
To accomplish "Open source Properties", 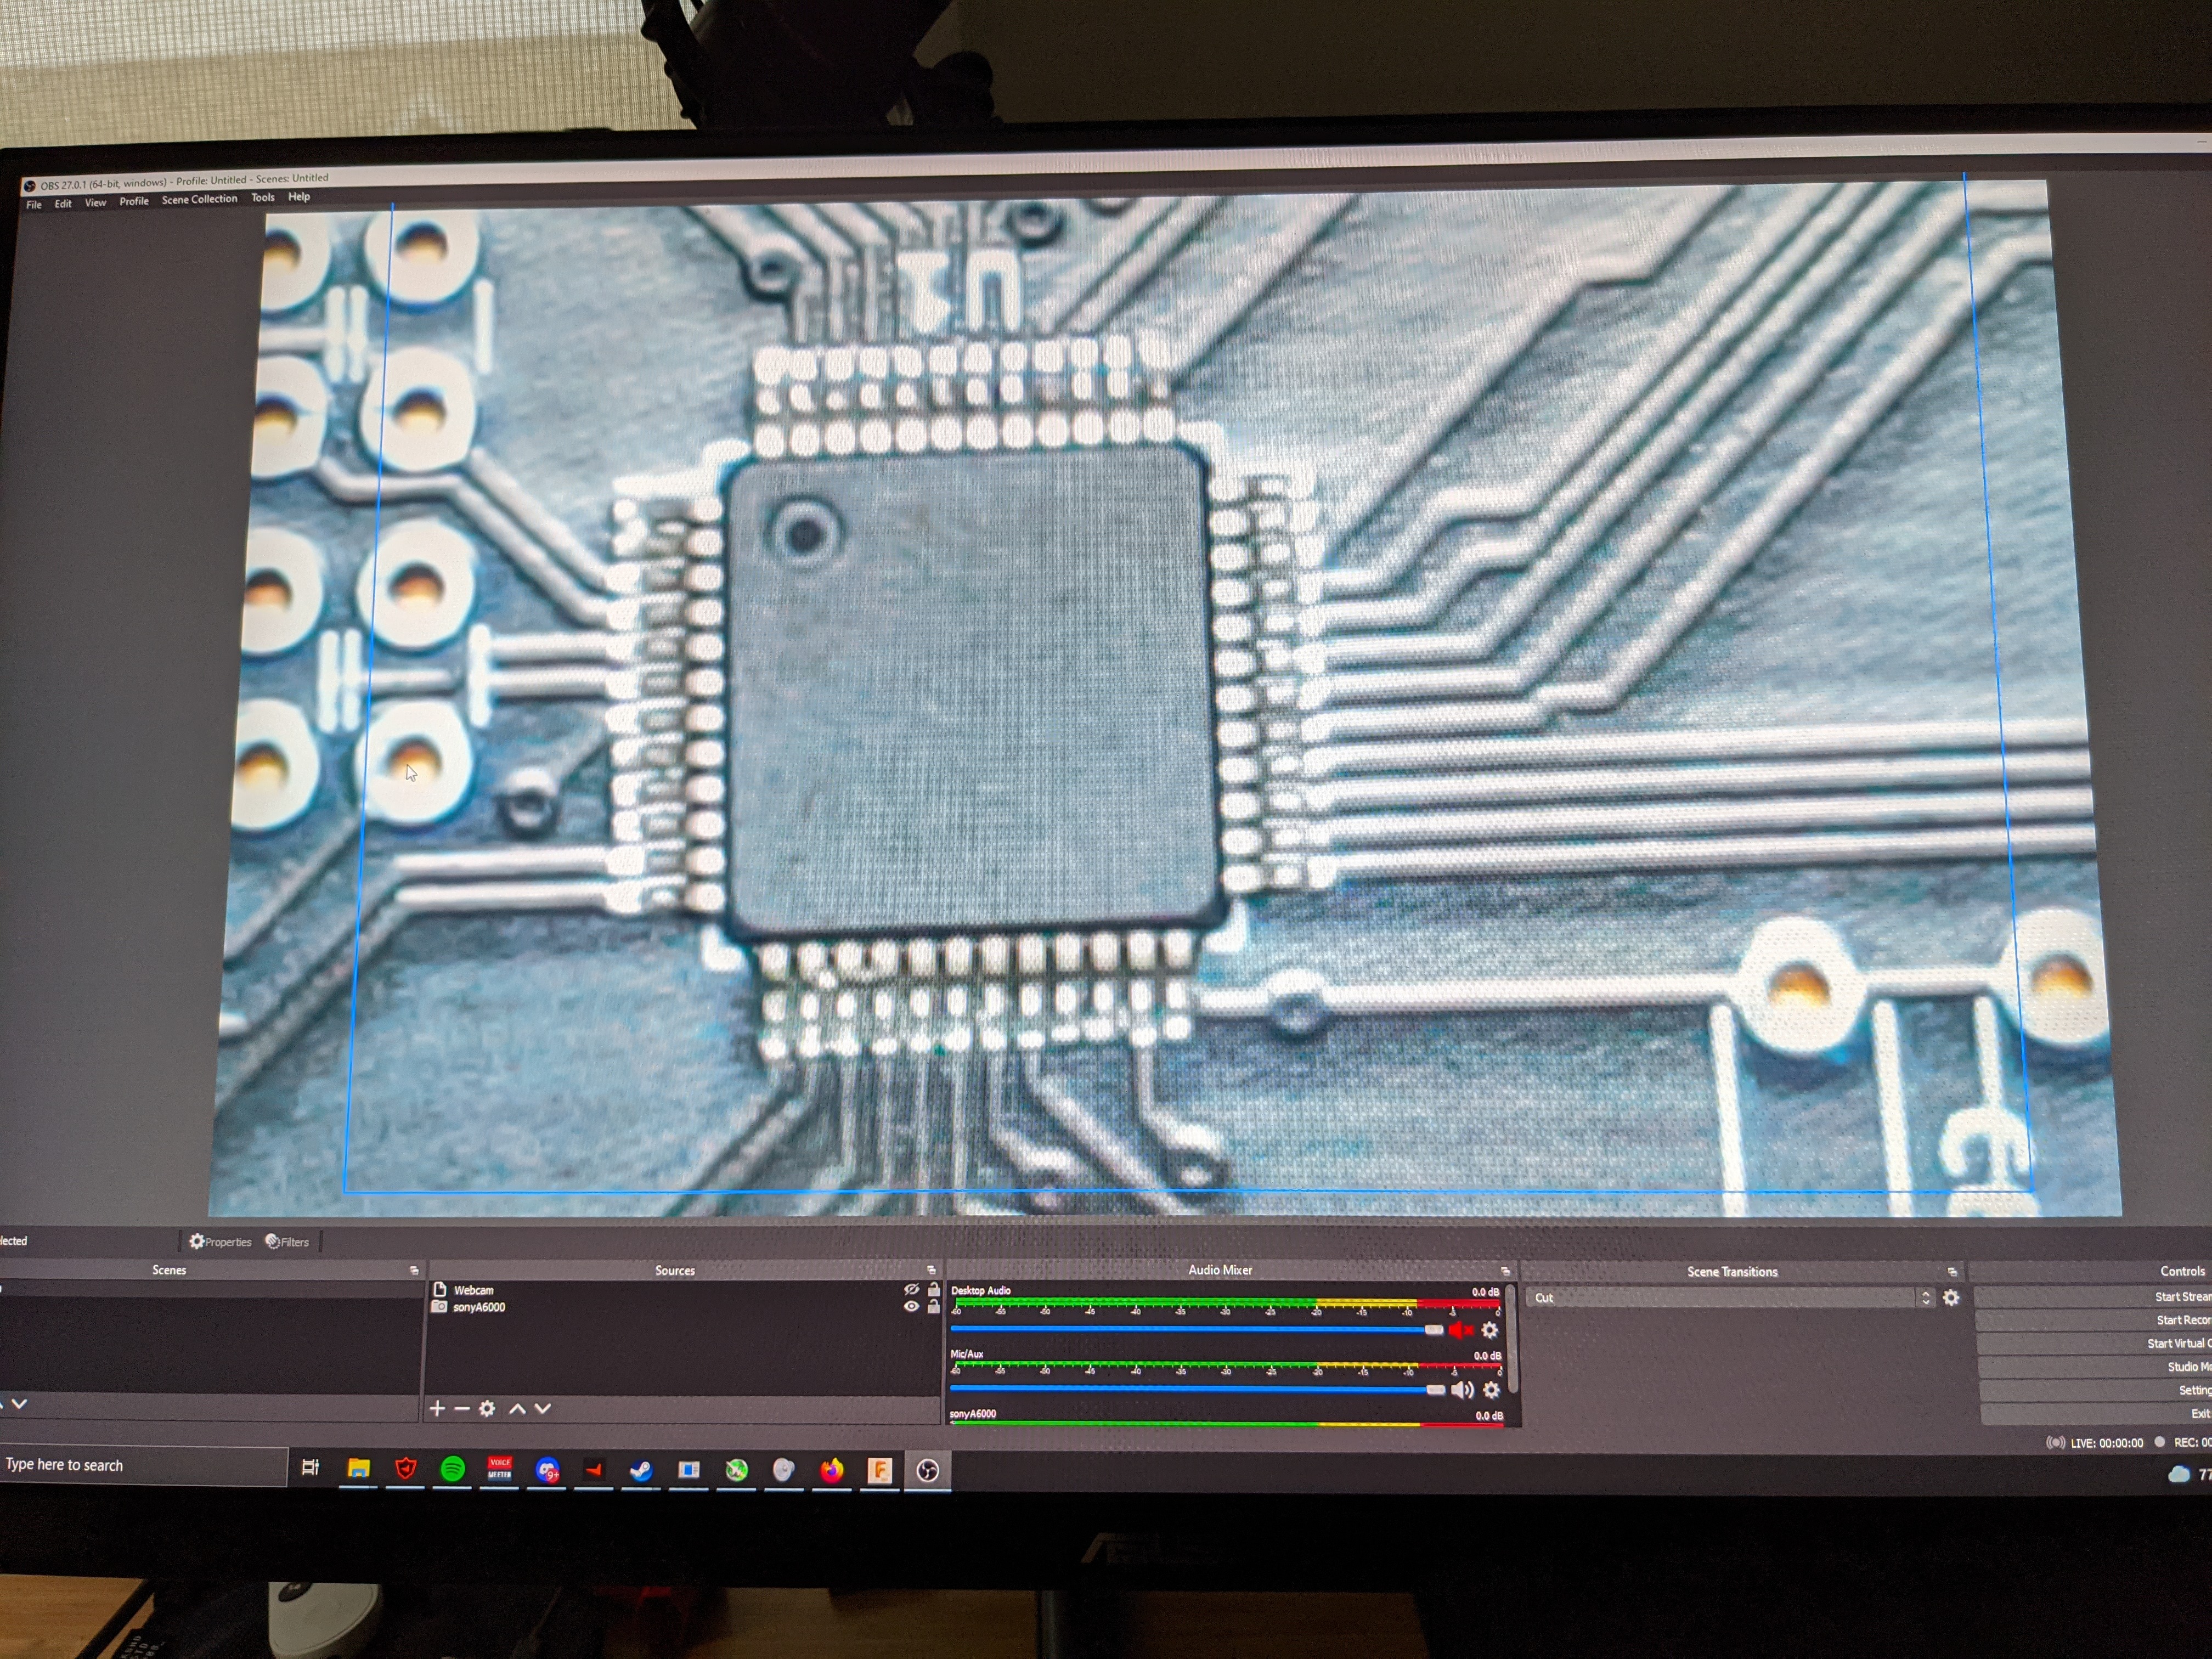I will (x=221, y=1241).
